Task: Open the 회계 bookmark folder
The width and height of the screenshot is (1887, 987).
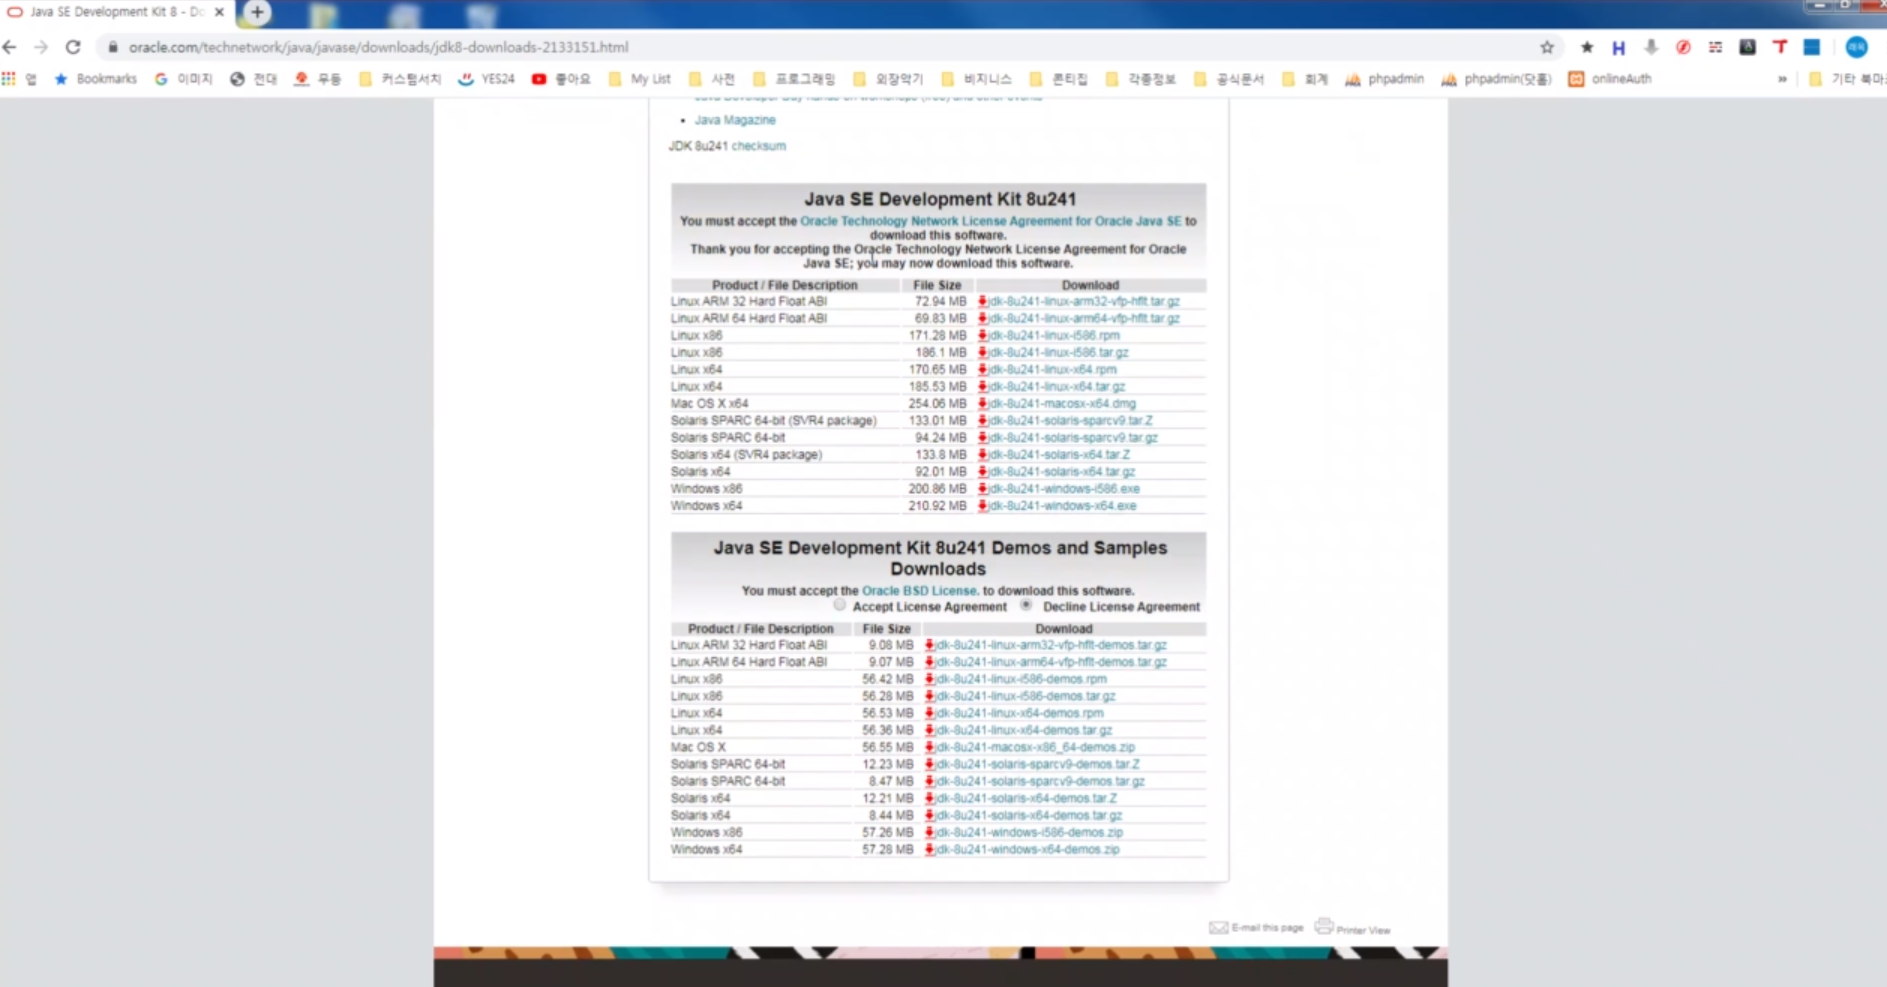Action: (x=1305, y=79)
